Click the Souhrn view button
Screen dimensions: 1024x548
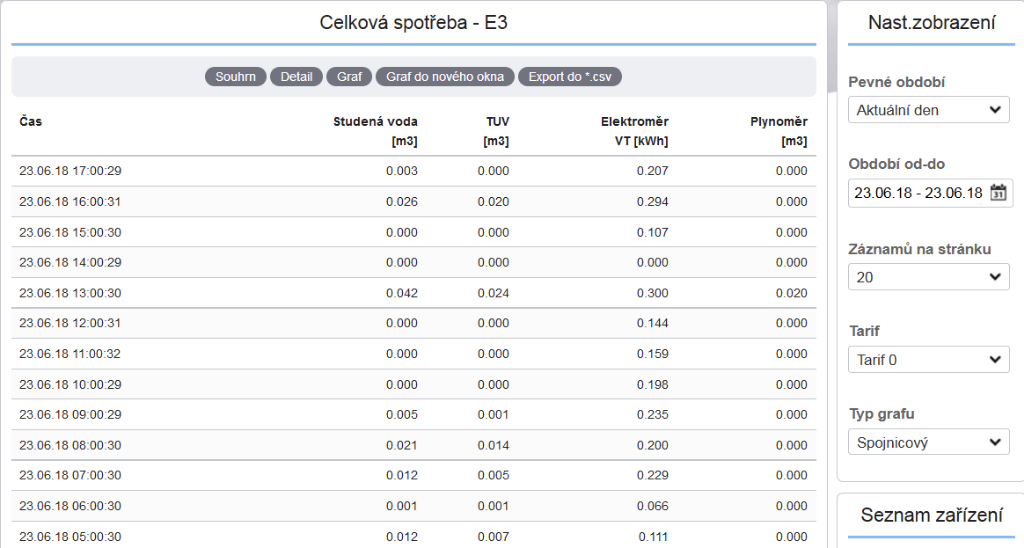click(236, 76)
